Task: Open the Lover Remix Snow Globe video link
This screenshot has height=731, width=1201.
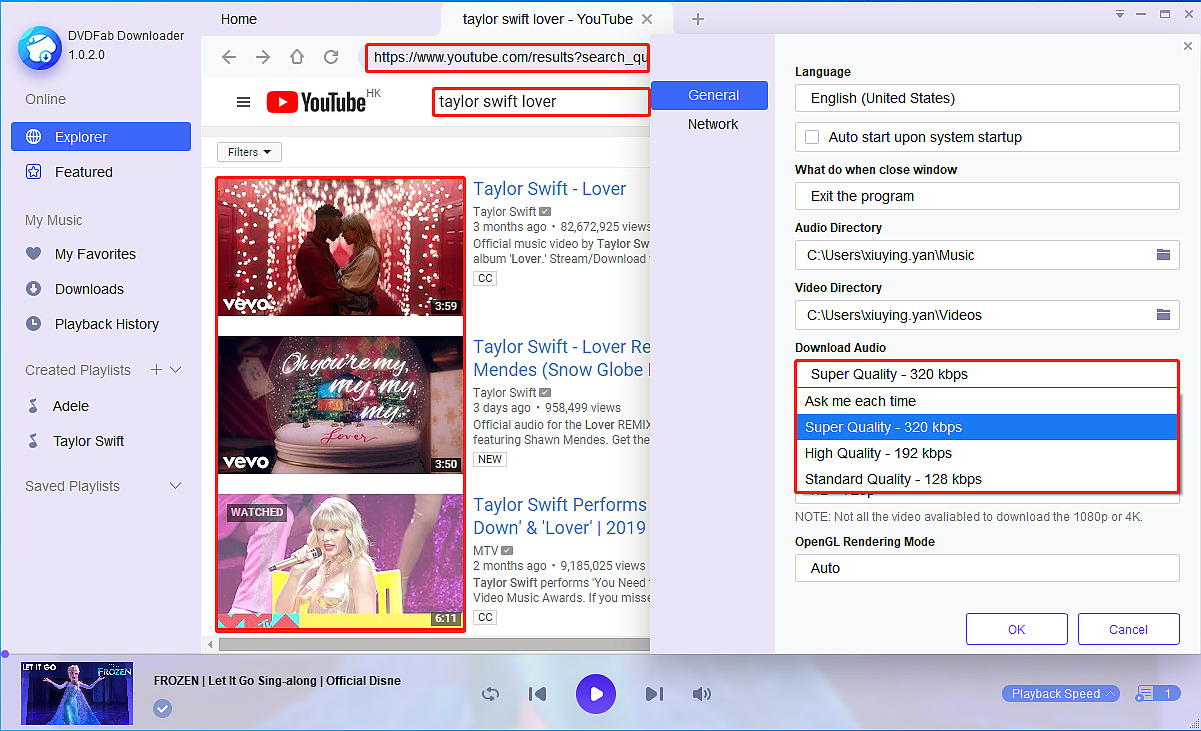Action: (x=562, y=358)
